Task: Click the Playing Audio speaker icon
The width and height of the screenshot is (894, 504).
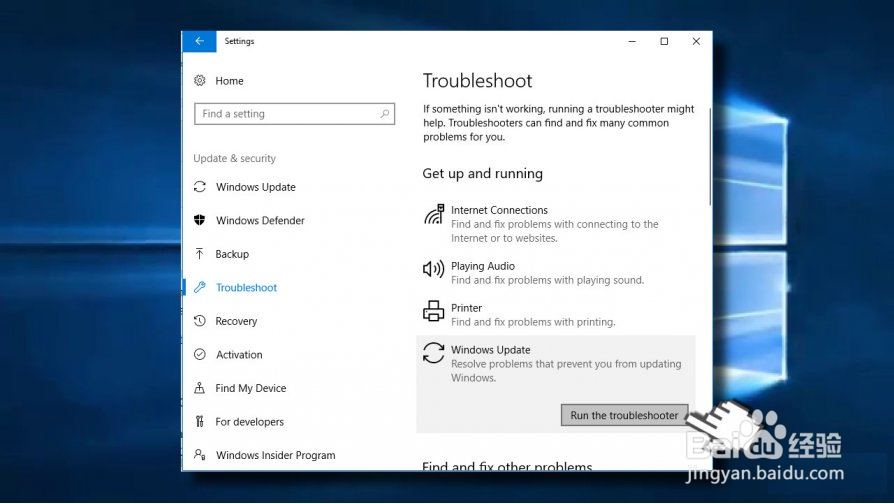Action: [433, 269]
